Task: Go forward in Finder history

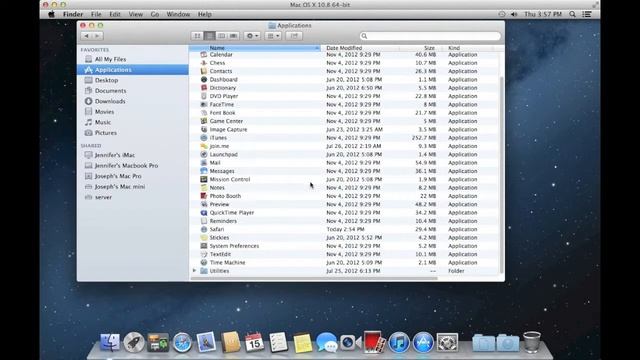Action: [x=97, y=36]
